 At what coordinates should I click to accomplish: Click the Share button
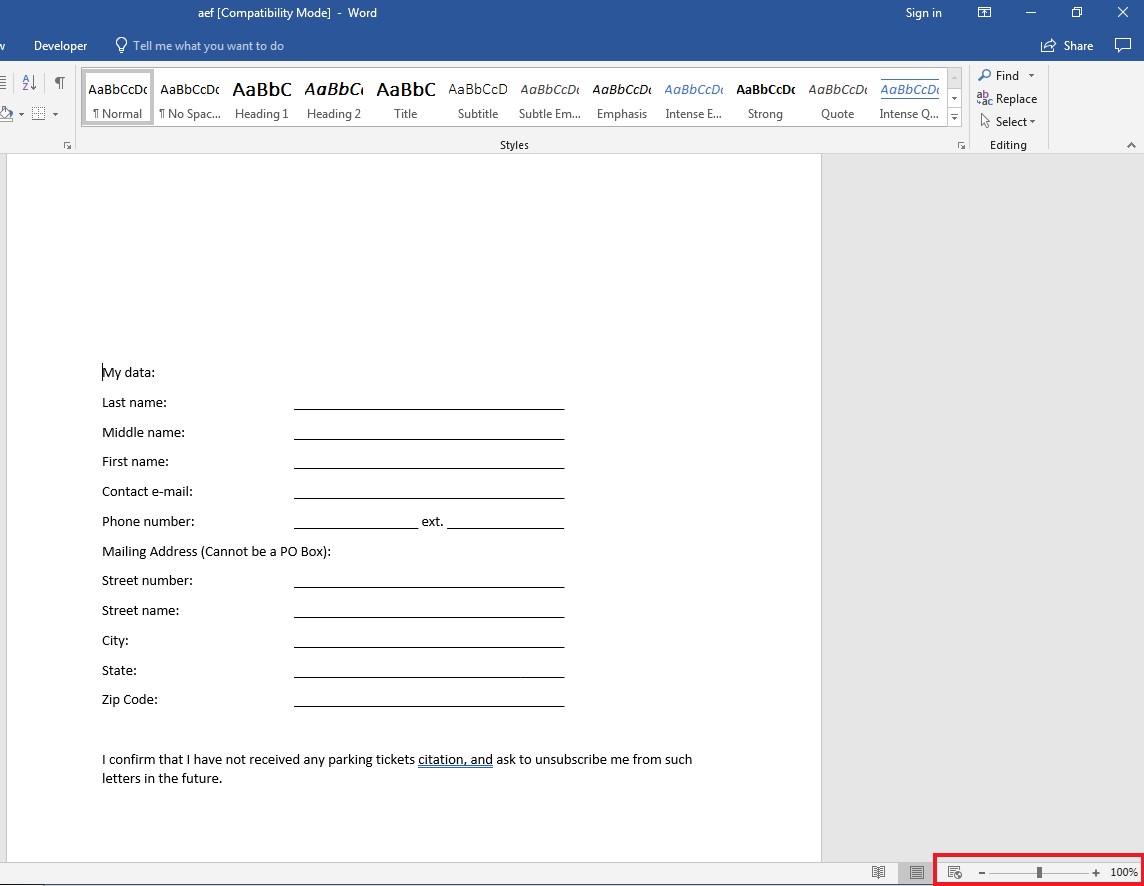(1067, 46)
